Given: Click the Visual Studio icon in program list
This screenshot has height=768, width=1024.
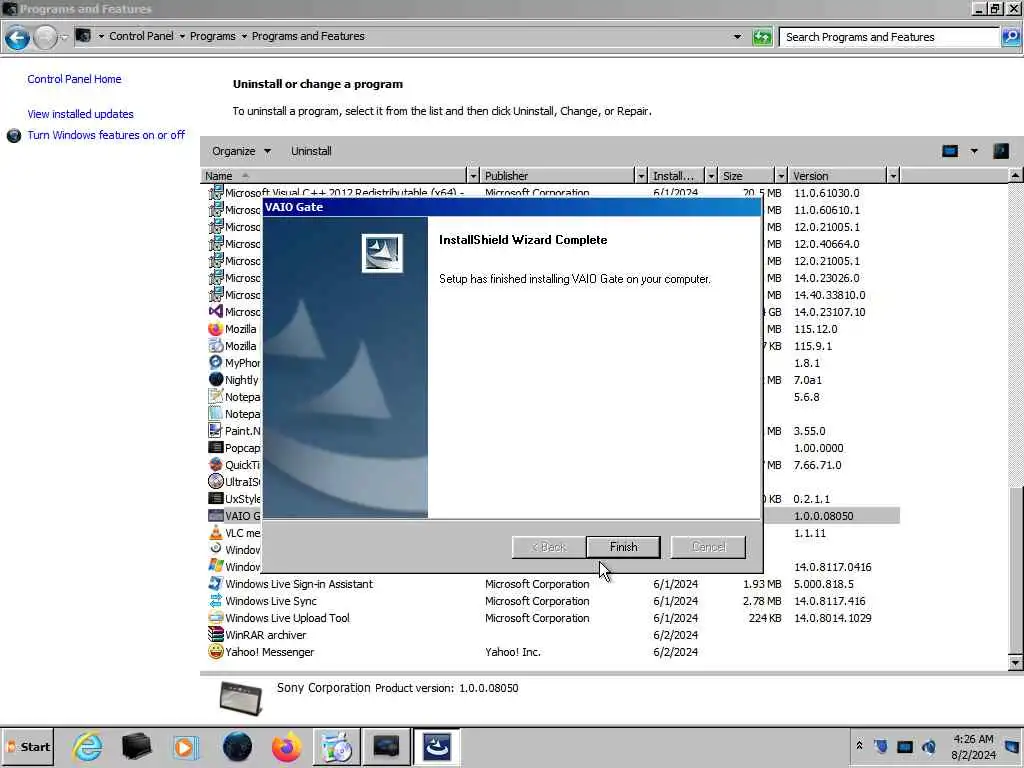Looking at the screenshot, I should click(x=216, y=312).
